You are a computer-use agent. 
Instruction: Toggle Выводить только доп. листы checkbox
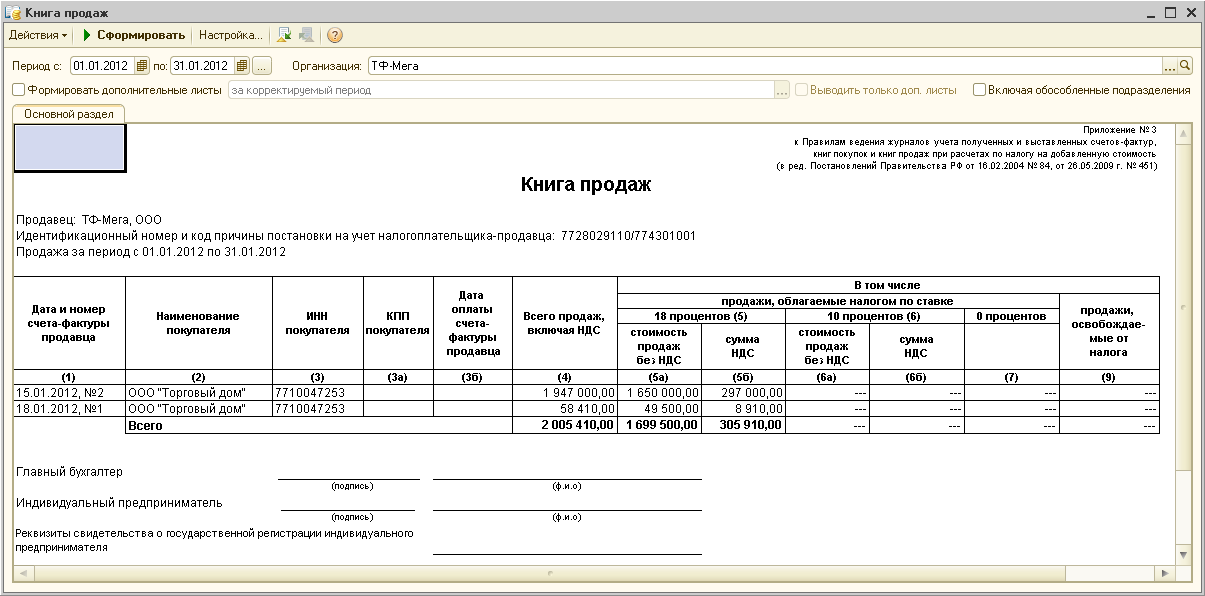click(802, 90)
